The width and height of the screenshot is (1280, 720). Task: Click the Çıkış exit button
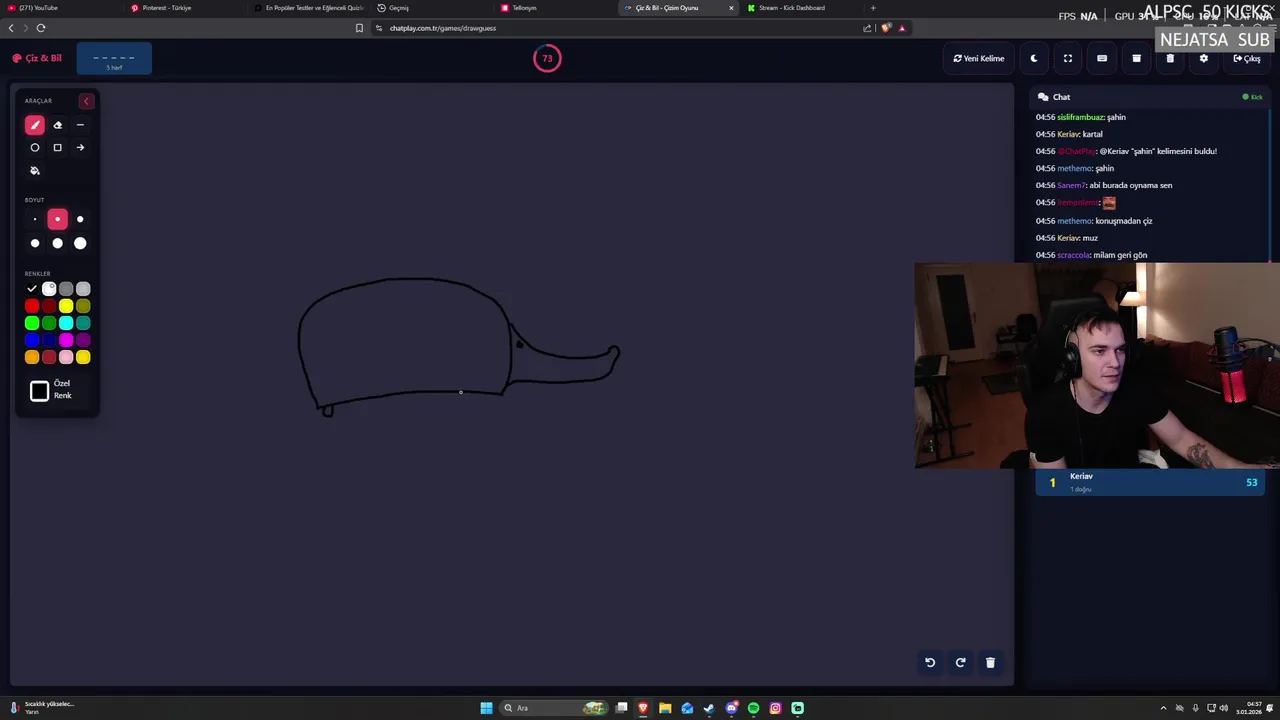point(1247,58)
